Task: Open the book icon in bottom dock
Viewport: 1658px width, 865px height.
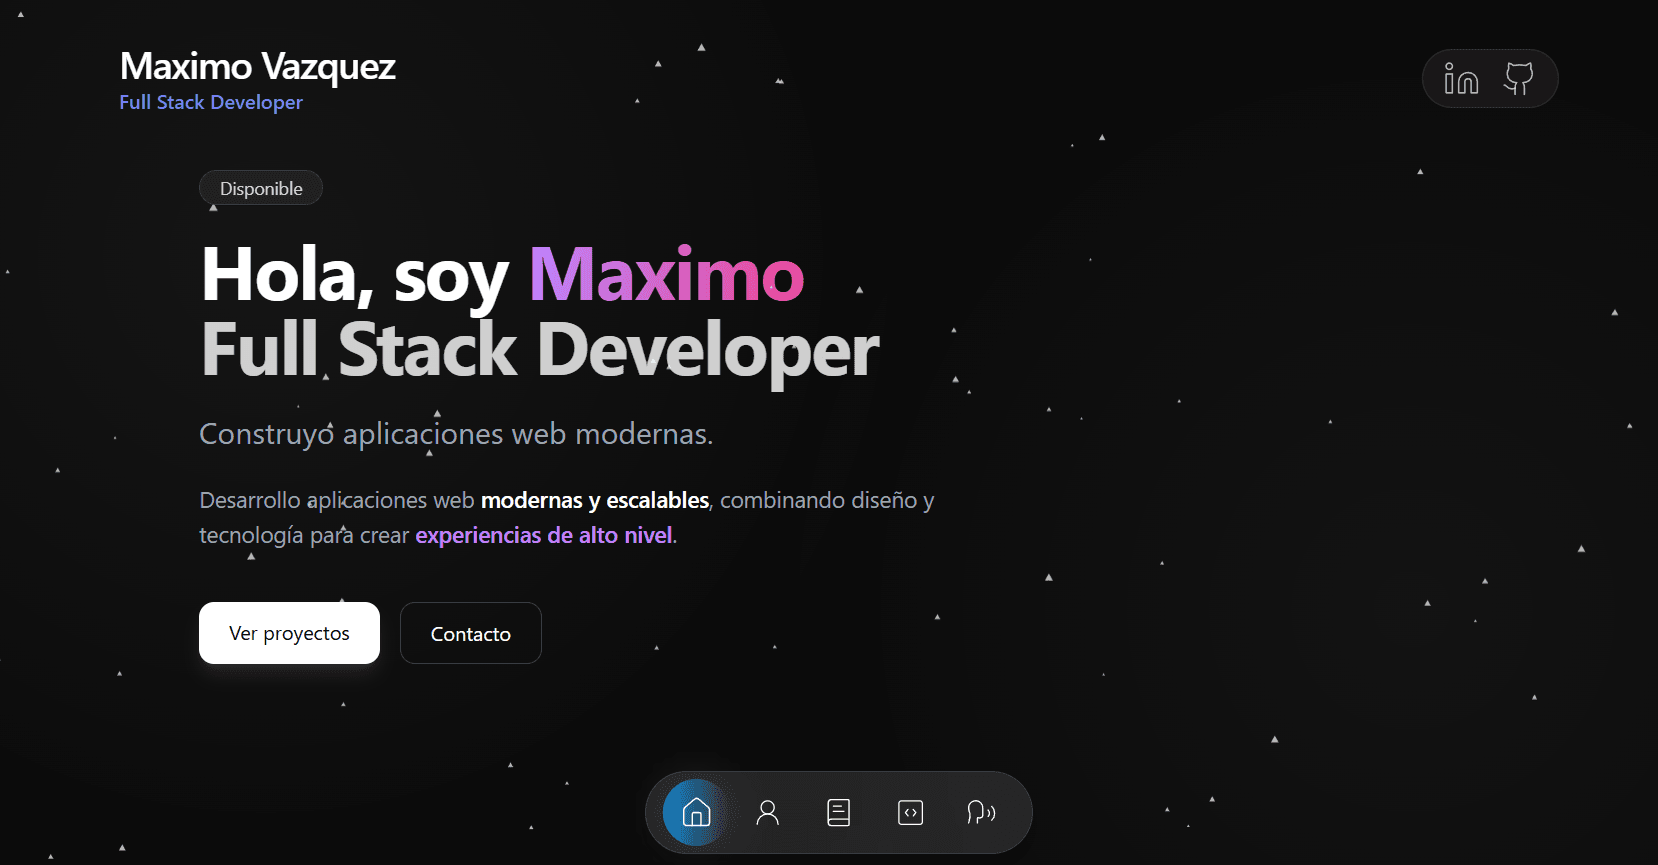Action: click(839, 812)
